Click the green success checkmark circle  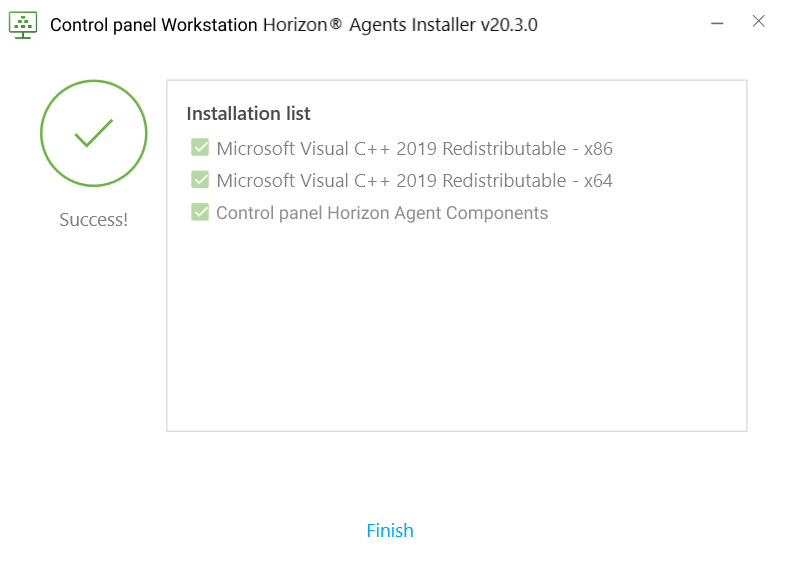coord(93,134)
